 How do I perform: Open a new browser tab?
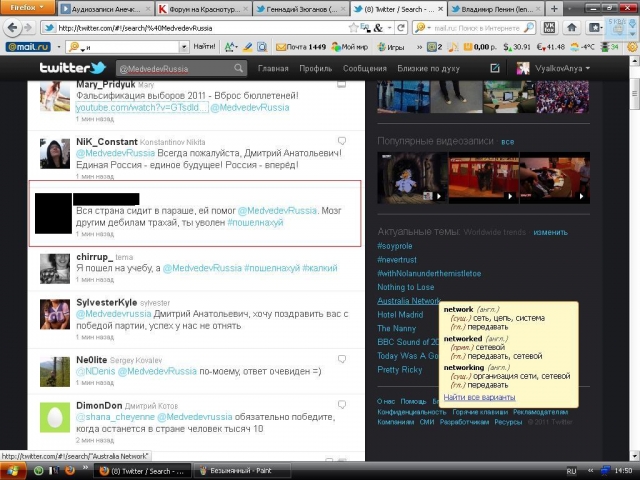554,9
